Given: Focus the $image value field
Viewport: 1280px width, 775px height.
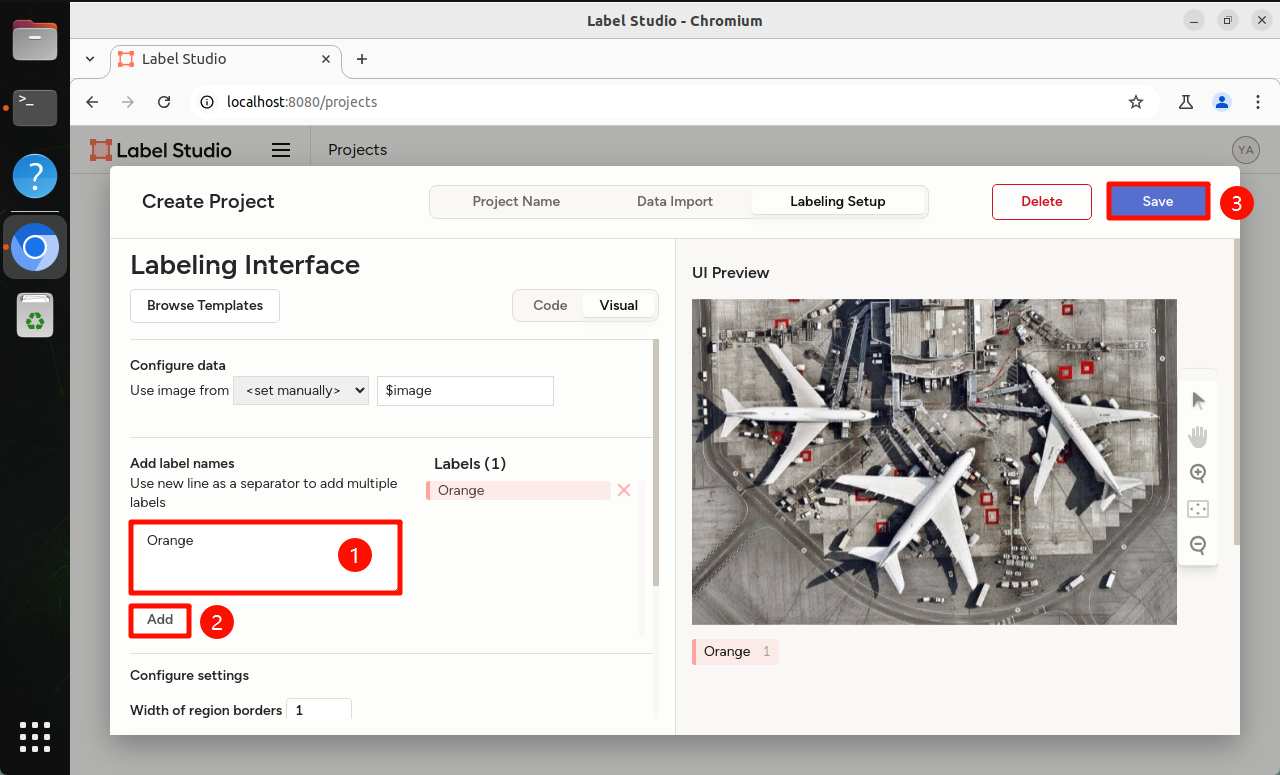Looking at the screenshot, I should [465, 391].
